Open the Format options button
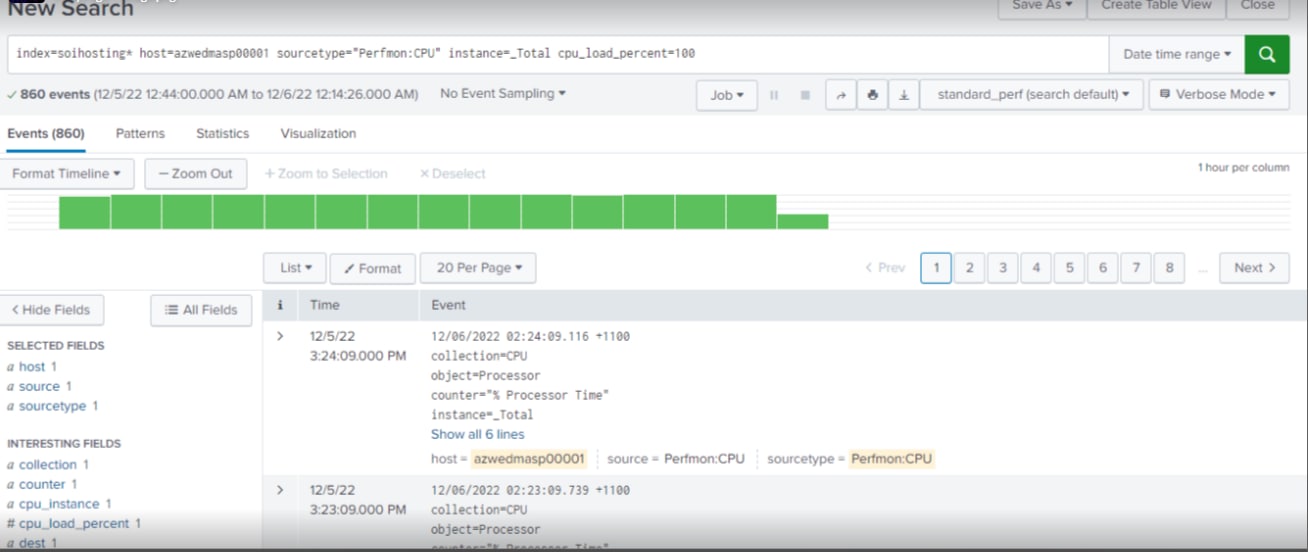1308x552 pixels. (372, 268)
